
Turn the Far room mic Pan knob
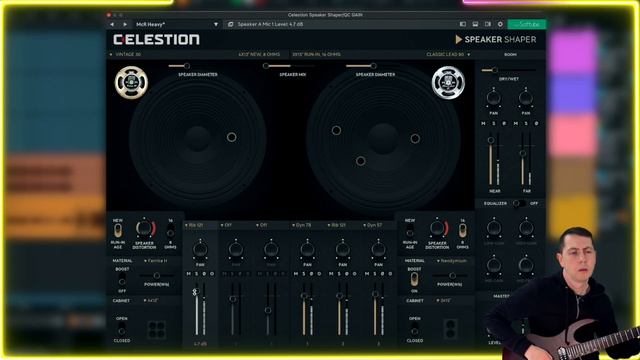click(x=526, y=98)
